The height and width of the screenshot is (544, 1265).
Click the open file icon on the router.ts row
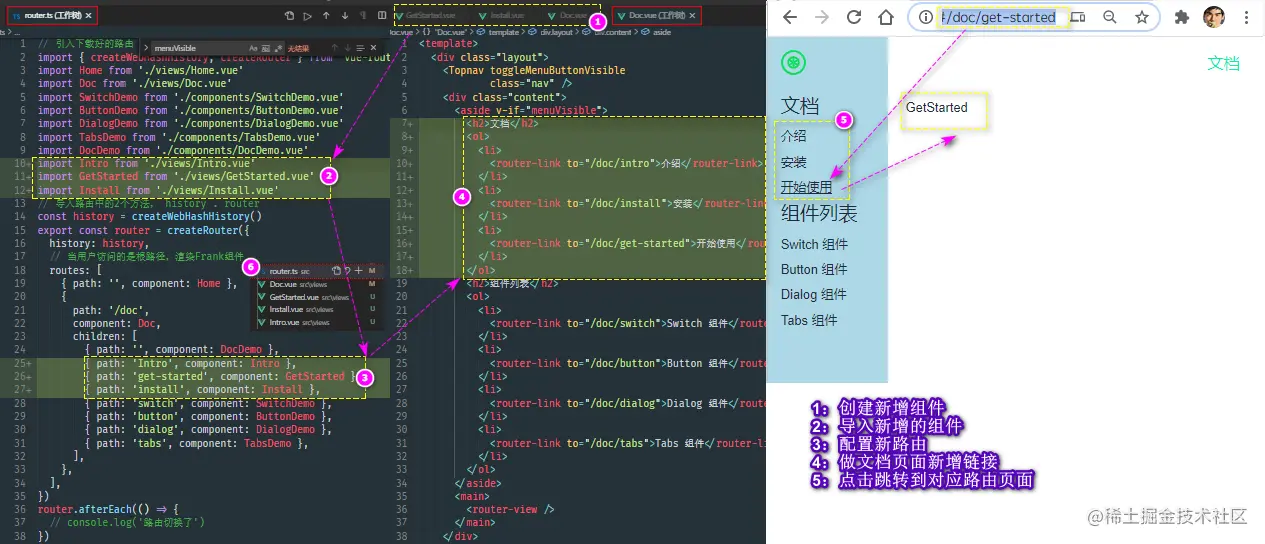[x=337, y=271]
